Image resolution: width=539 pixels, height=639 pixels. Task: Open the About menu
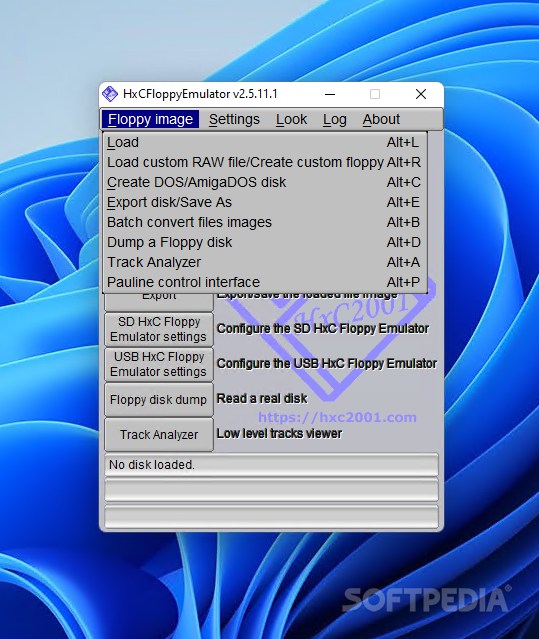pyautogui.click(x=381, y=119)
